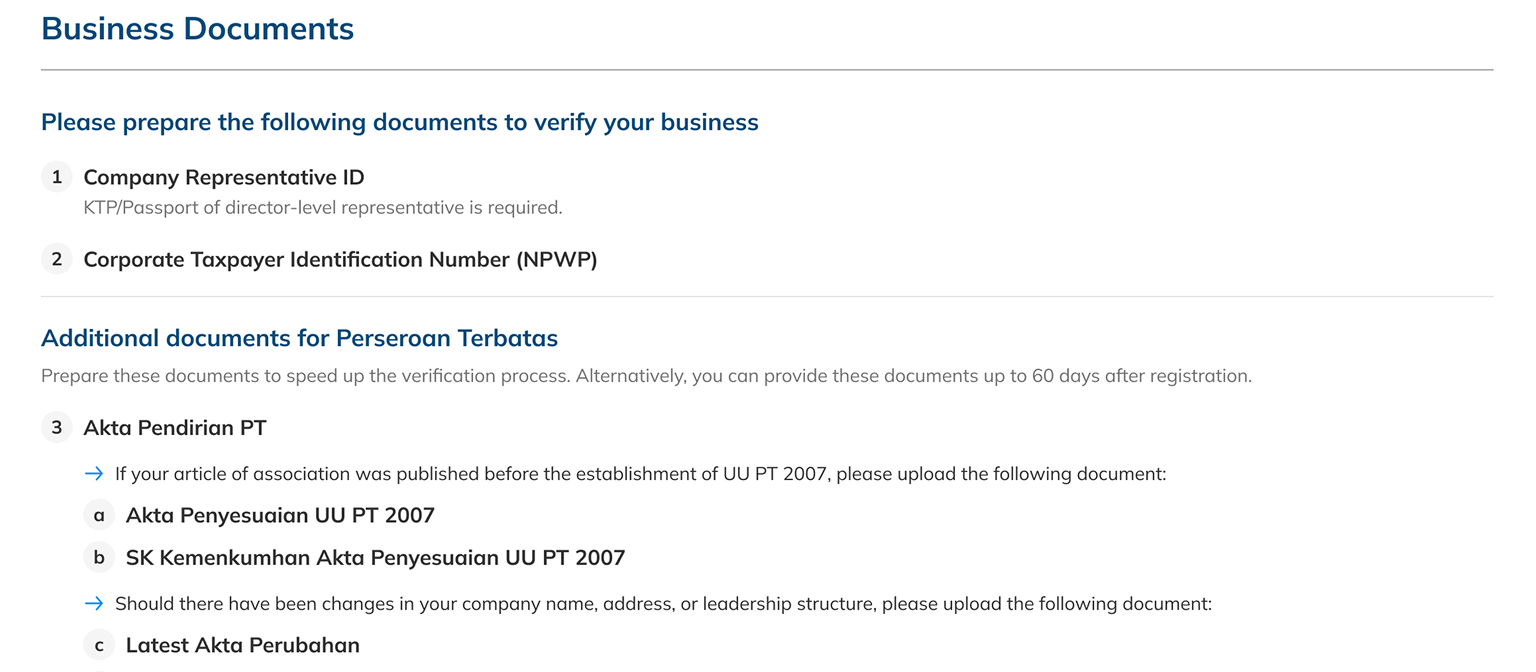Select 'Akta Penyesuaian UU PT 2007' item 'a'
The width and height of the screenshot is (1536, 672).
(280, 516)
